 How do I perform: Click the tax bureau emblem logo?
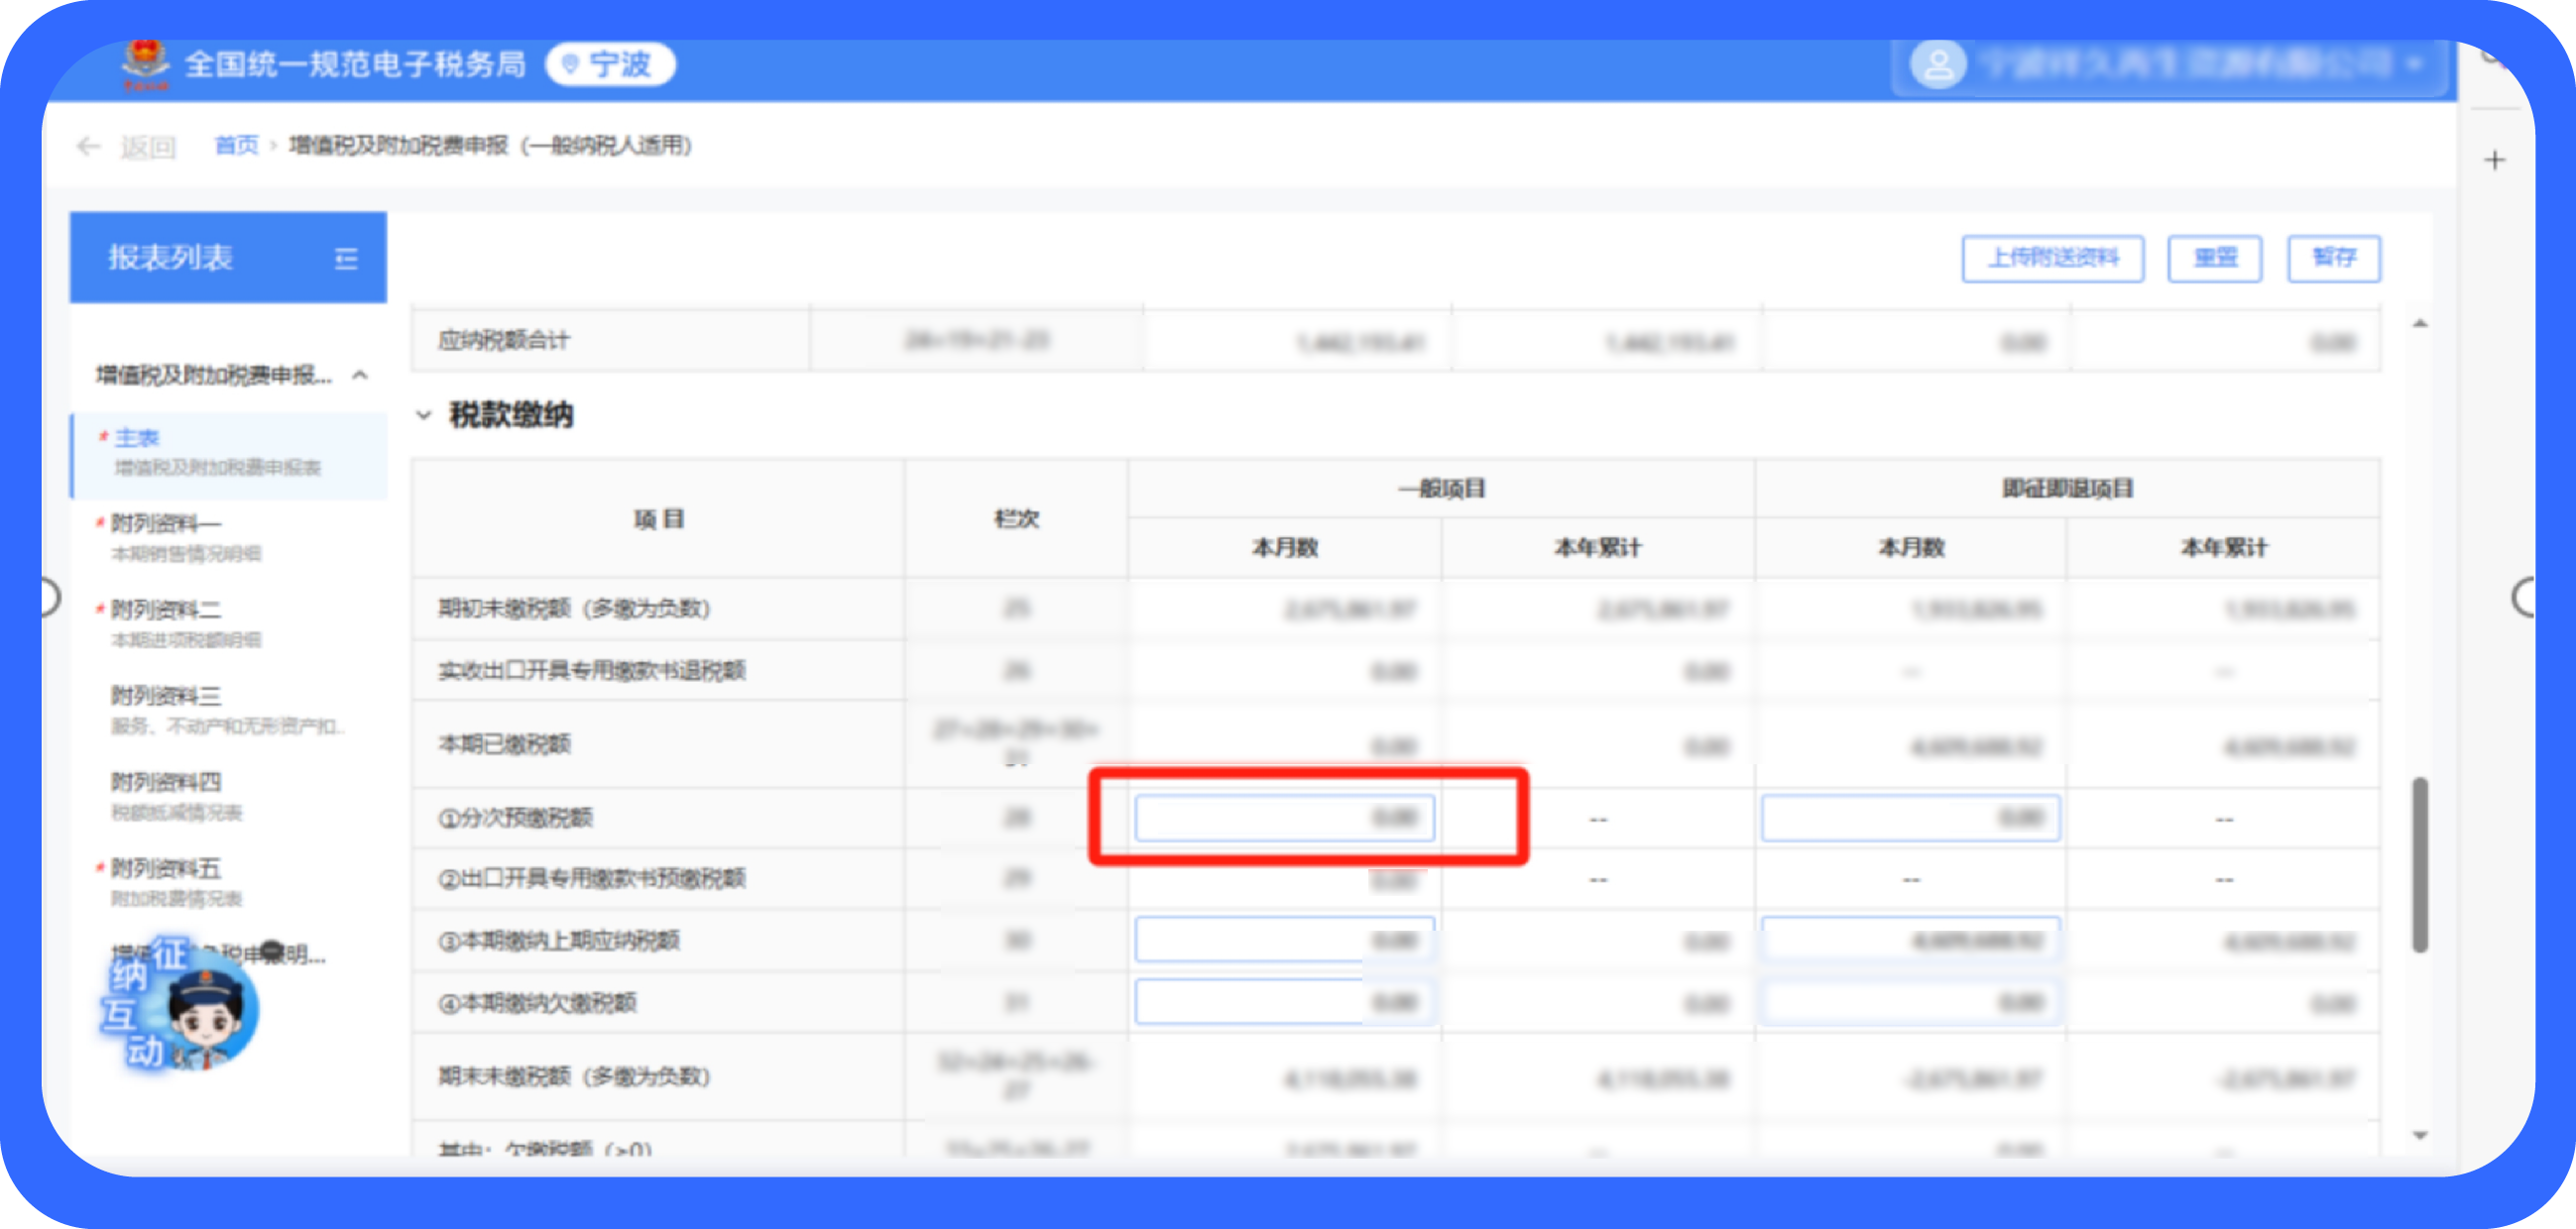tap(146, 63)
